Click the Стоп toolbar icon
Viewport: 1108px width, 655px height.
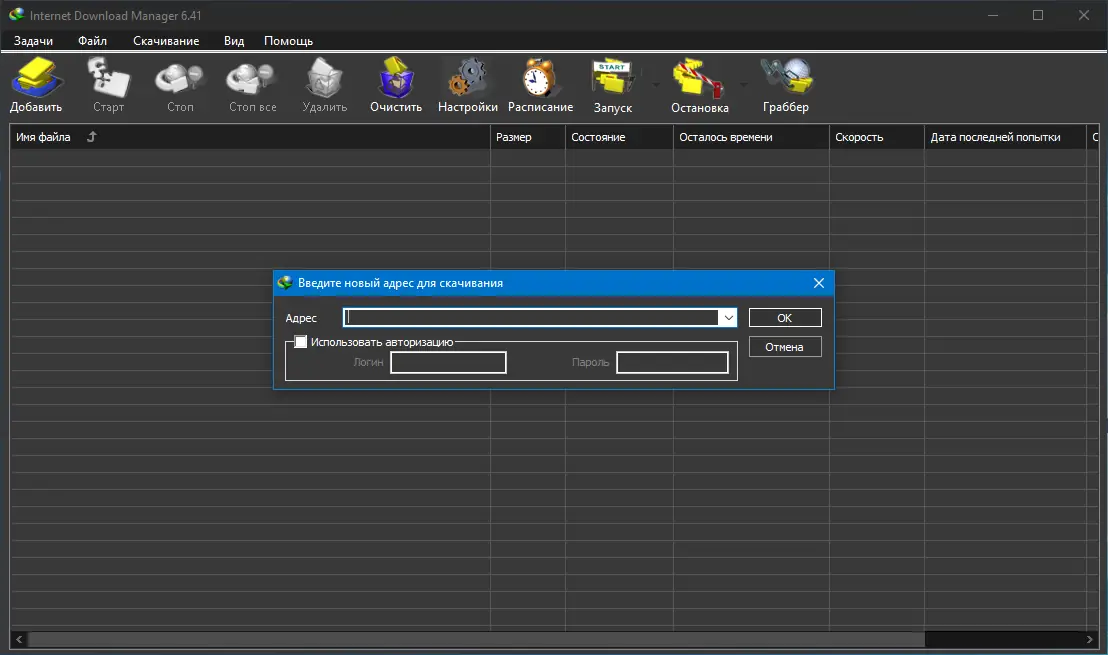[179, 82]
